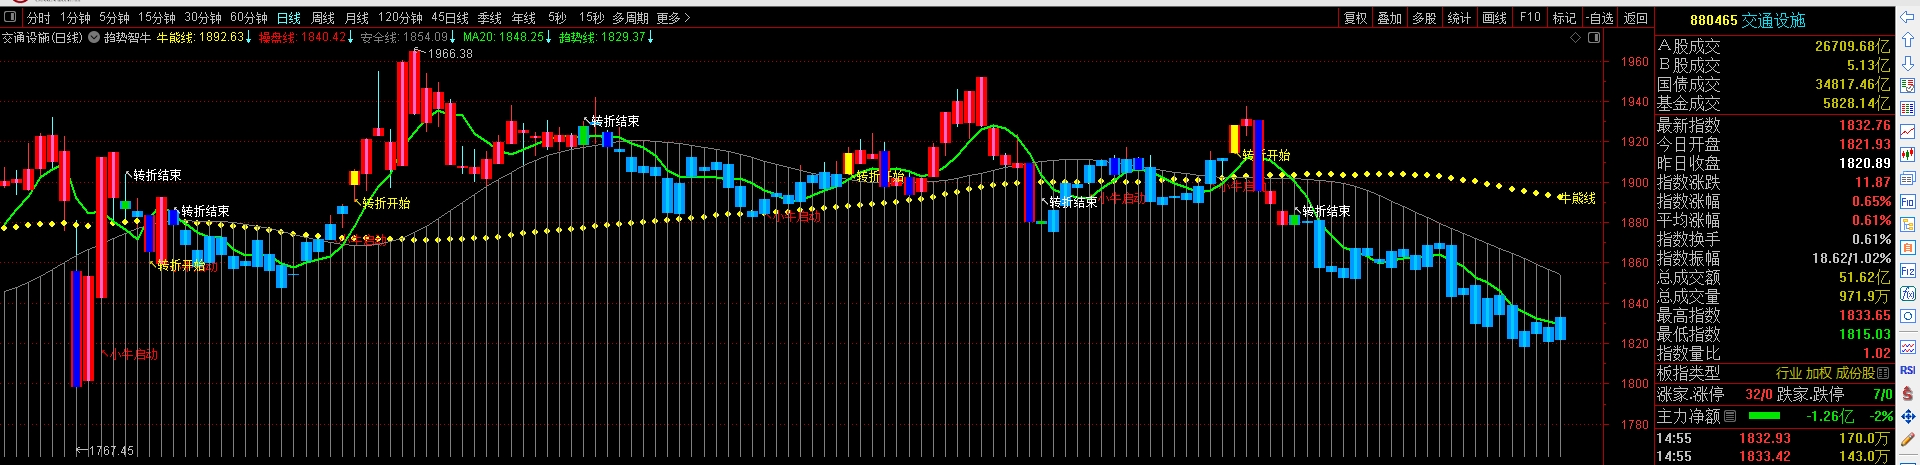The height and width of the screenshot is (465, 1920).
Task: Switch to 5分钟 period tab
Action: pos(114,18)
